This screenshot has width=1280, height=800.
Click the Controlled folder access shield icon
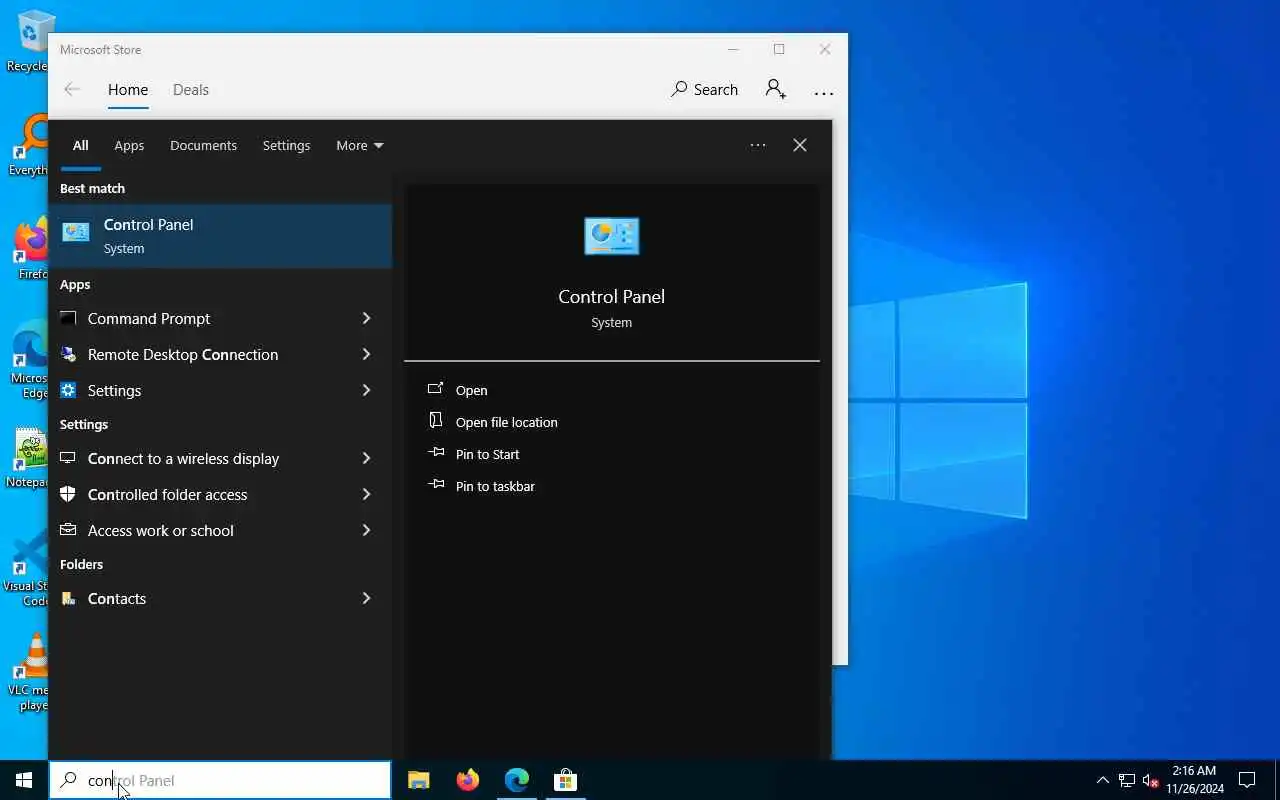click(x=68, y=494)
